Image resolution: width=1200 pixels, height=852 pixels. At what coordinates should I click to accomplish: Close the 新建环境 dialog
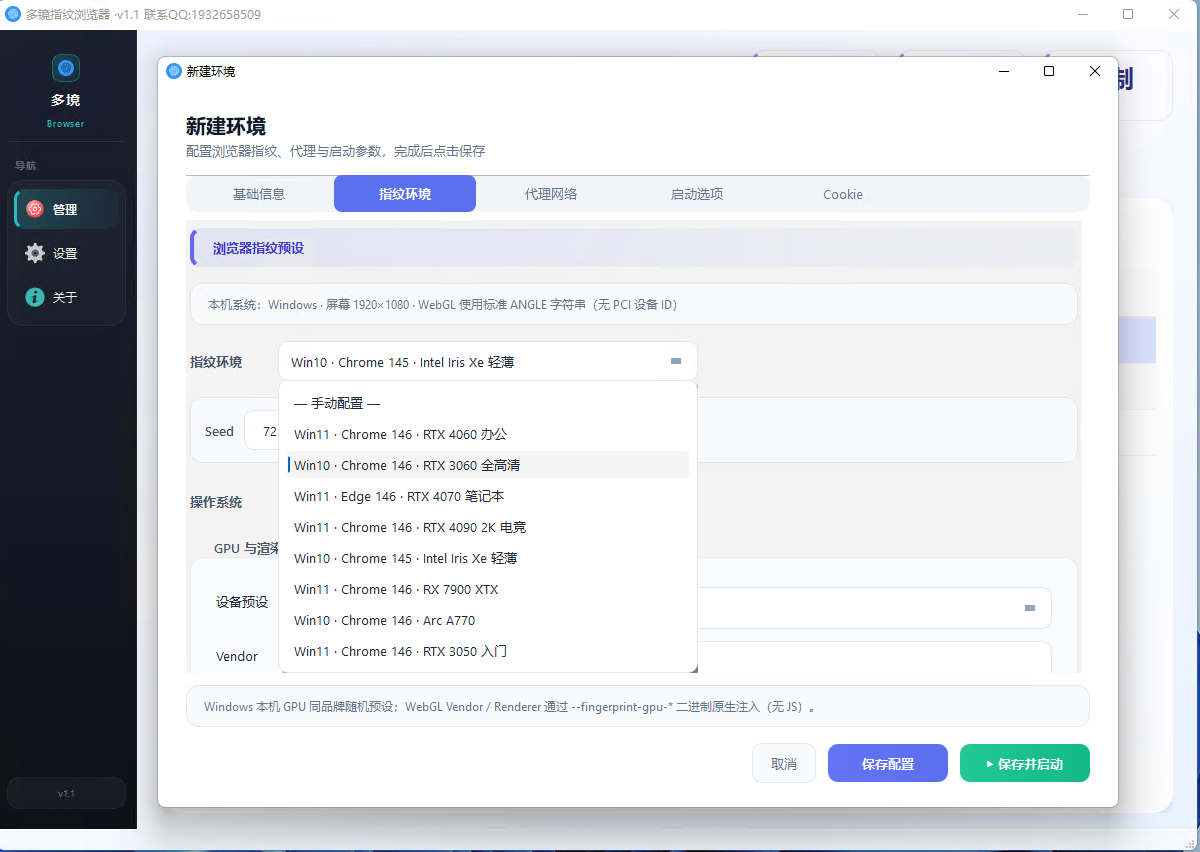[x=1095, y=71]
